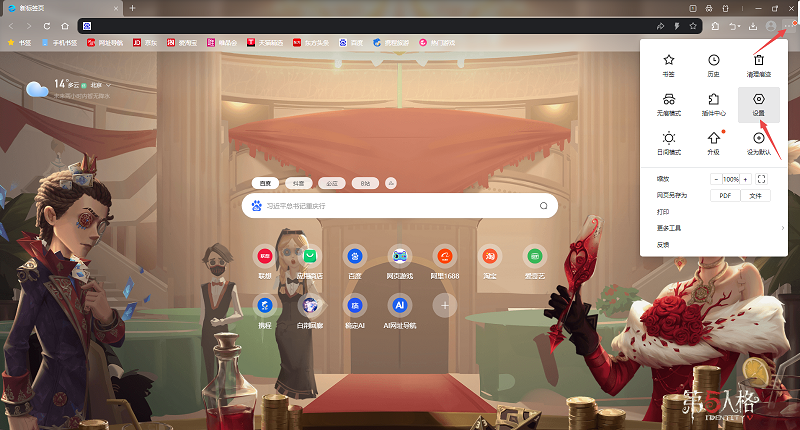Open 书签 star icon in the menu panel
Screen dimensions: 800x430
668,60
